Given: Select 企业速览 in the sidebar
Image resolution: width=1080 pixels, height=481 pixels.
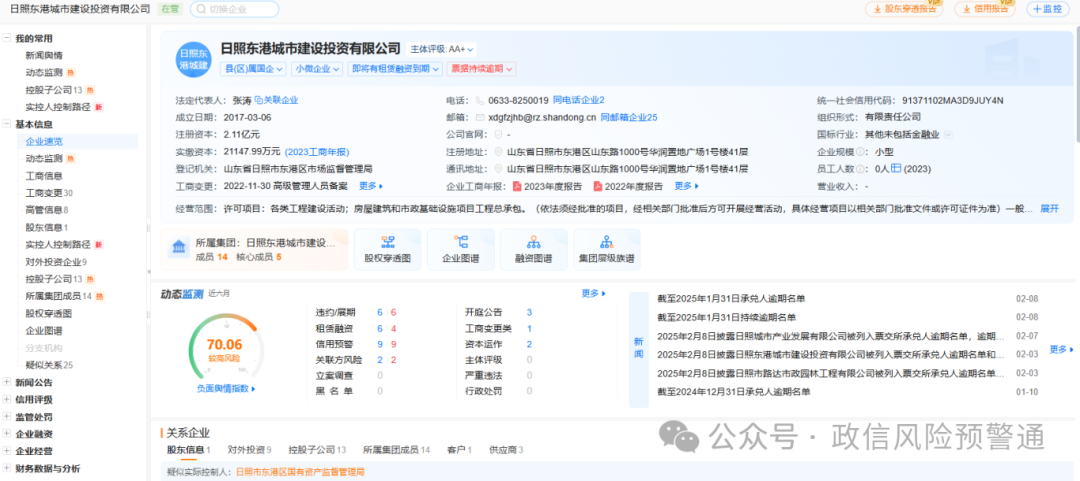Looking at the screenshot, I should coord(44,141).
